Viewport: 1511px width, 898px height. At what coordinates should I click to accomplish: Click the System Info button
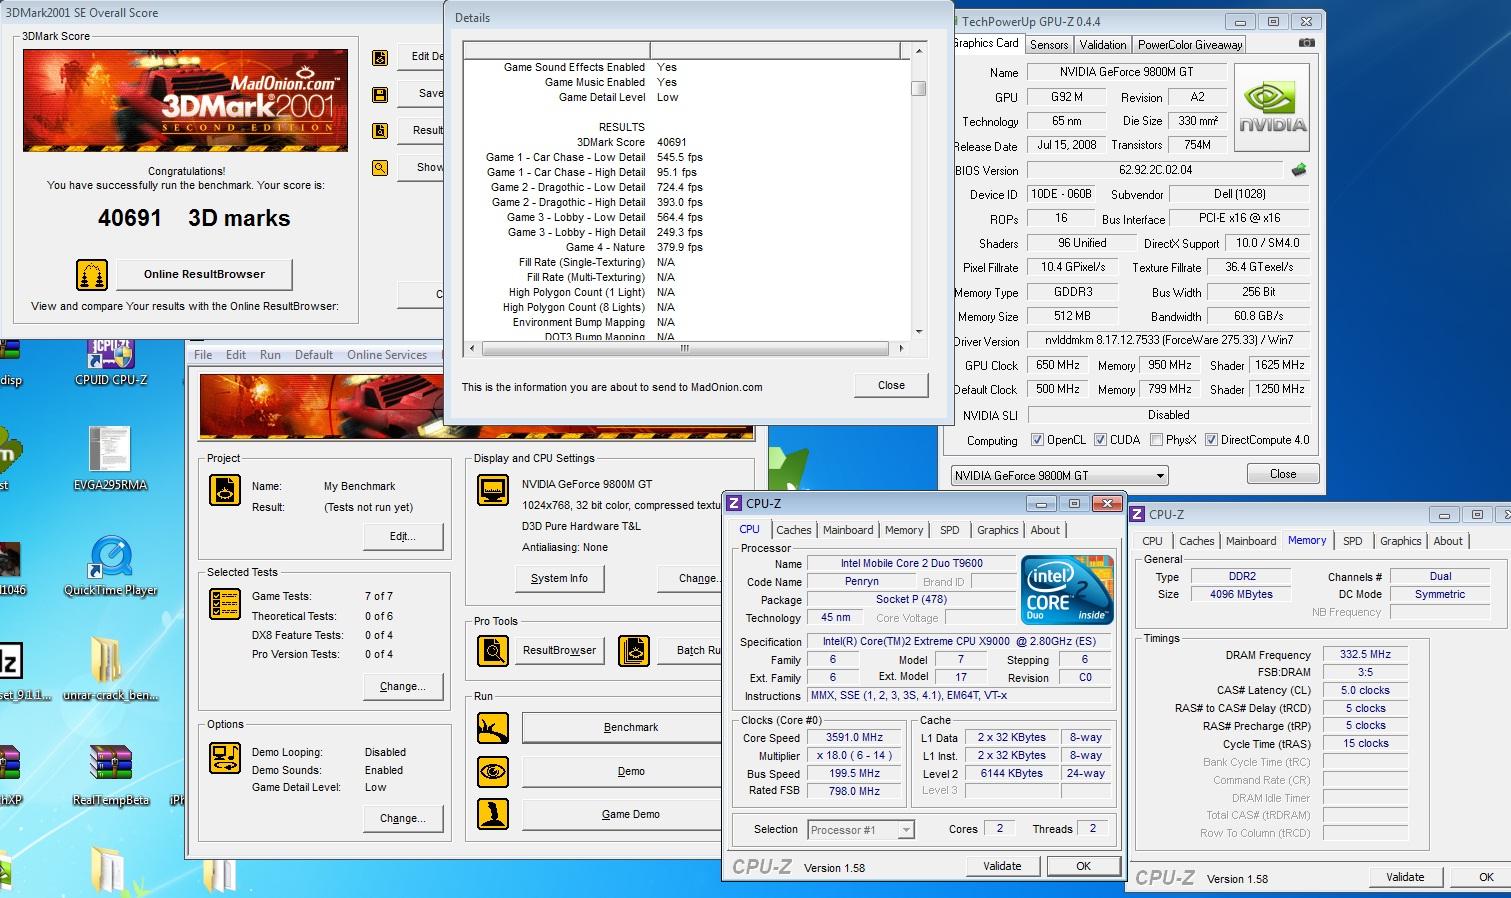point(559,578)
